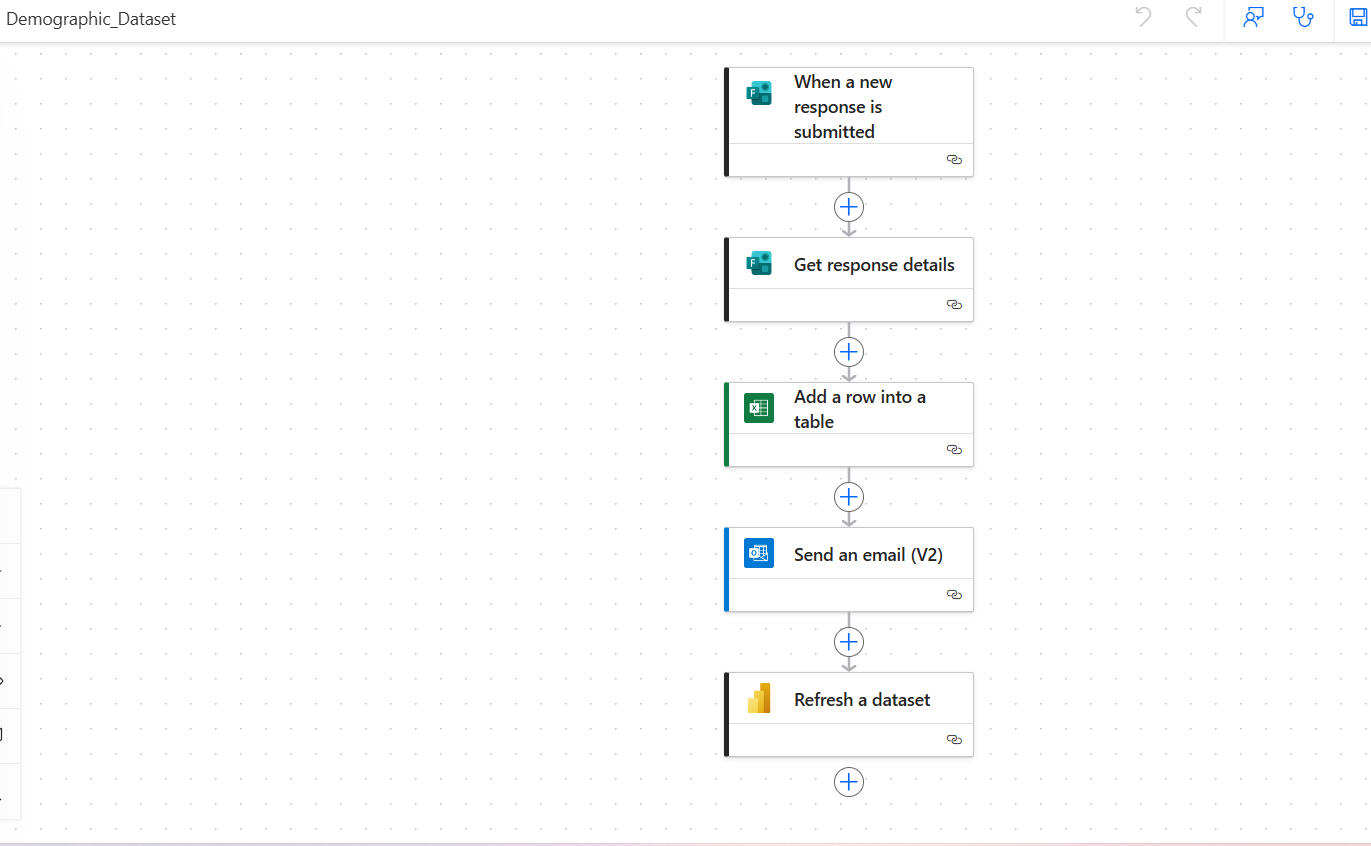This screenshot has width=1371, height=846.
Task: Add action between Get response details and Add a row
Action: point(849,352)
